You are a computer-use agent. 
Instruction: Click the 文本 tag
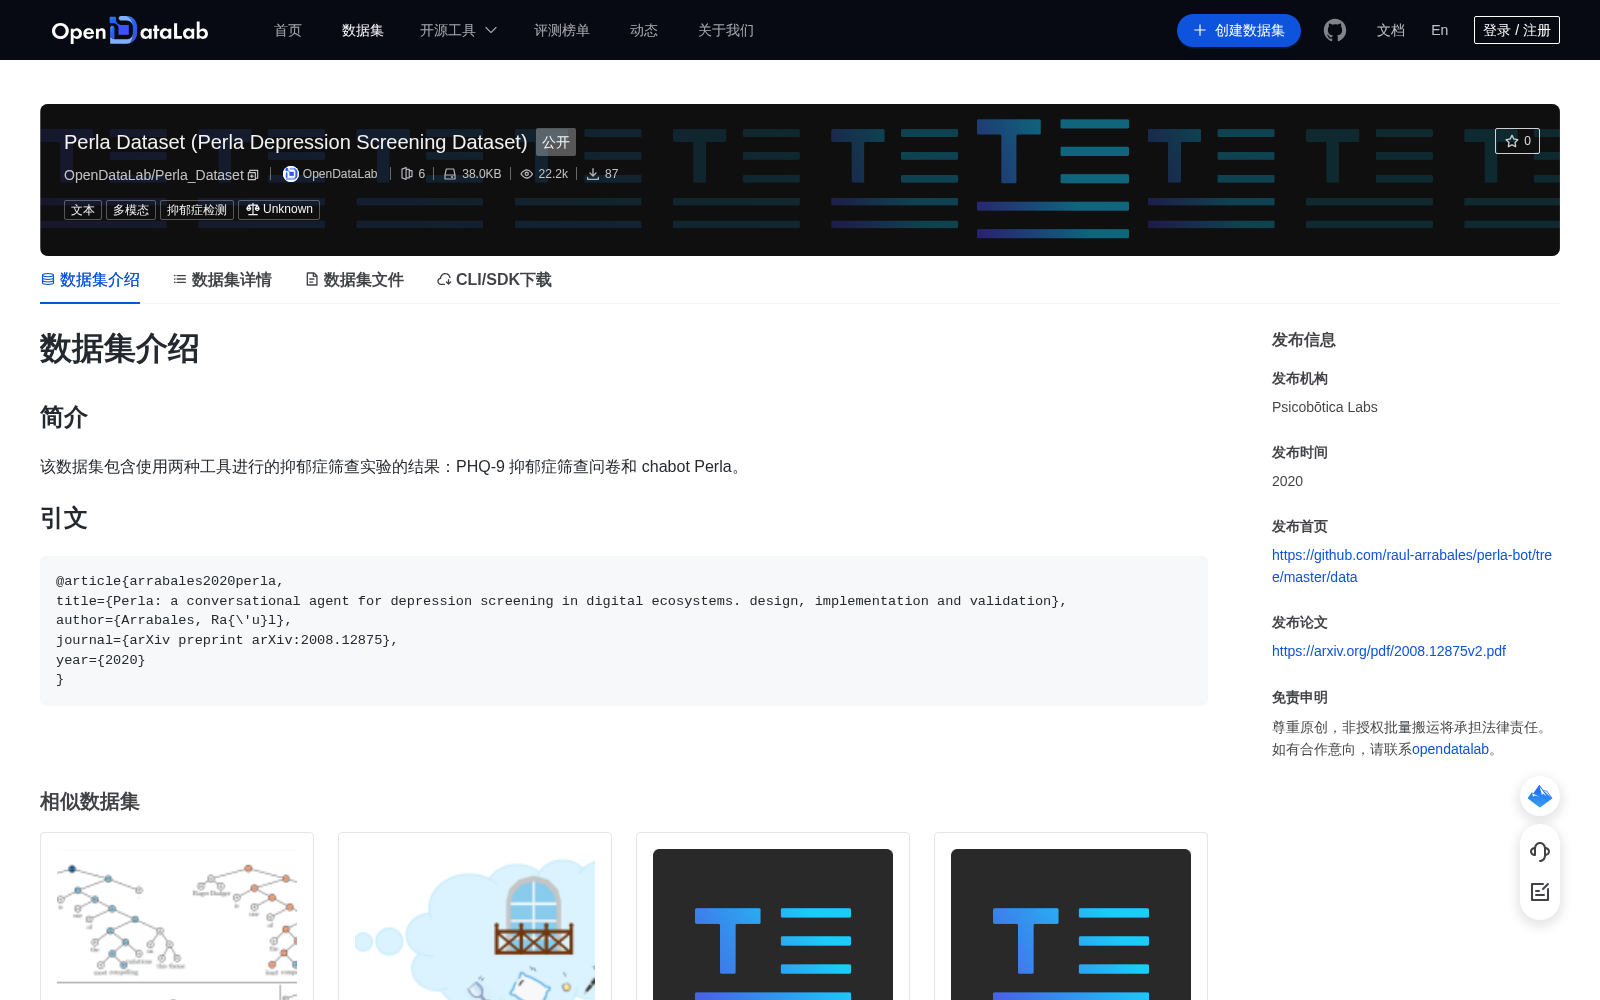[x=83, y=210]
